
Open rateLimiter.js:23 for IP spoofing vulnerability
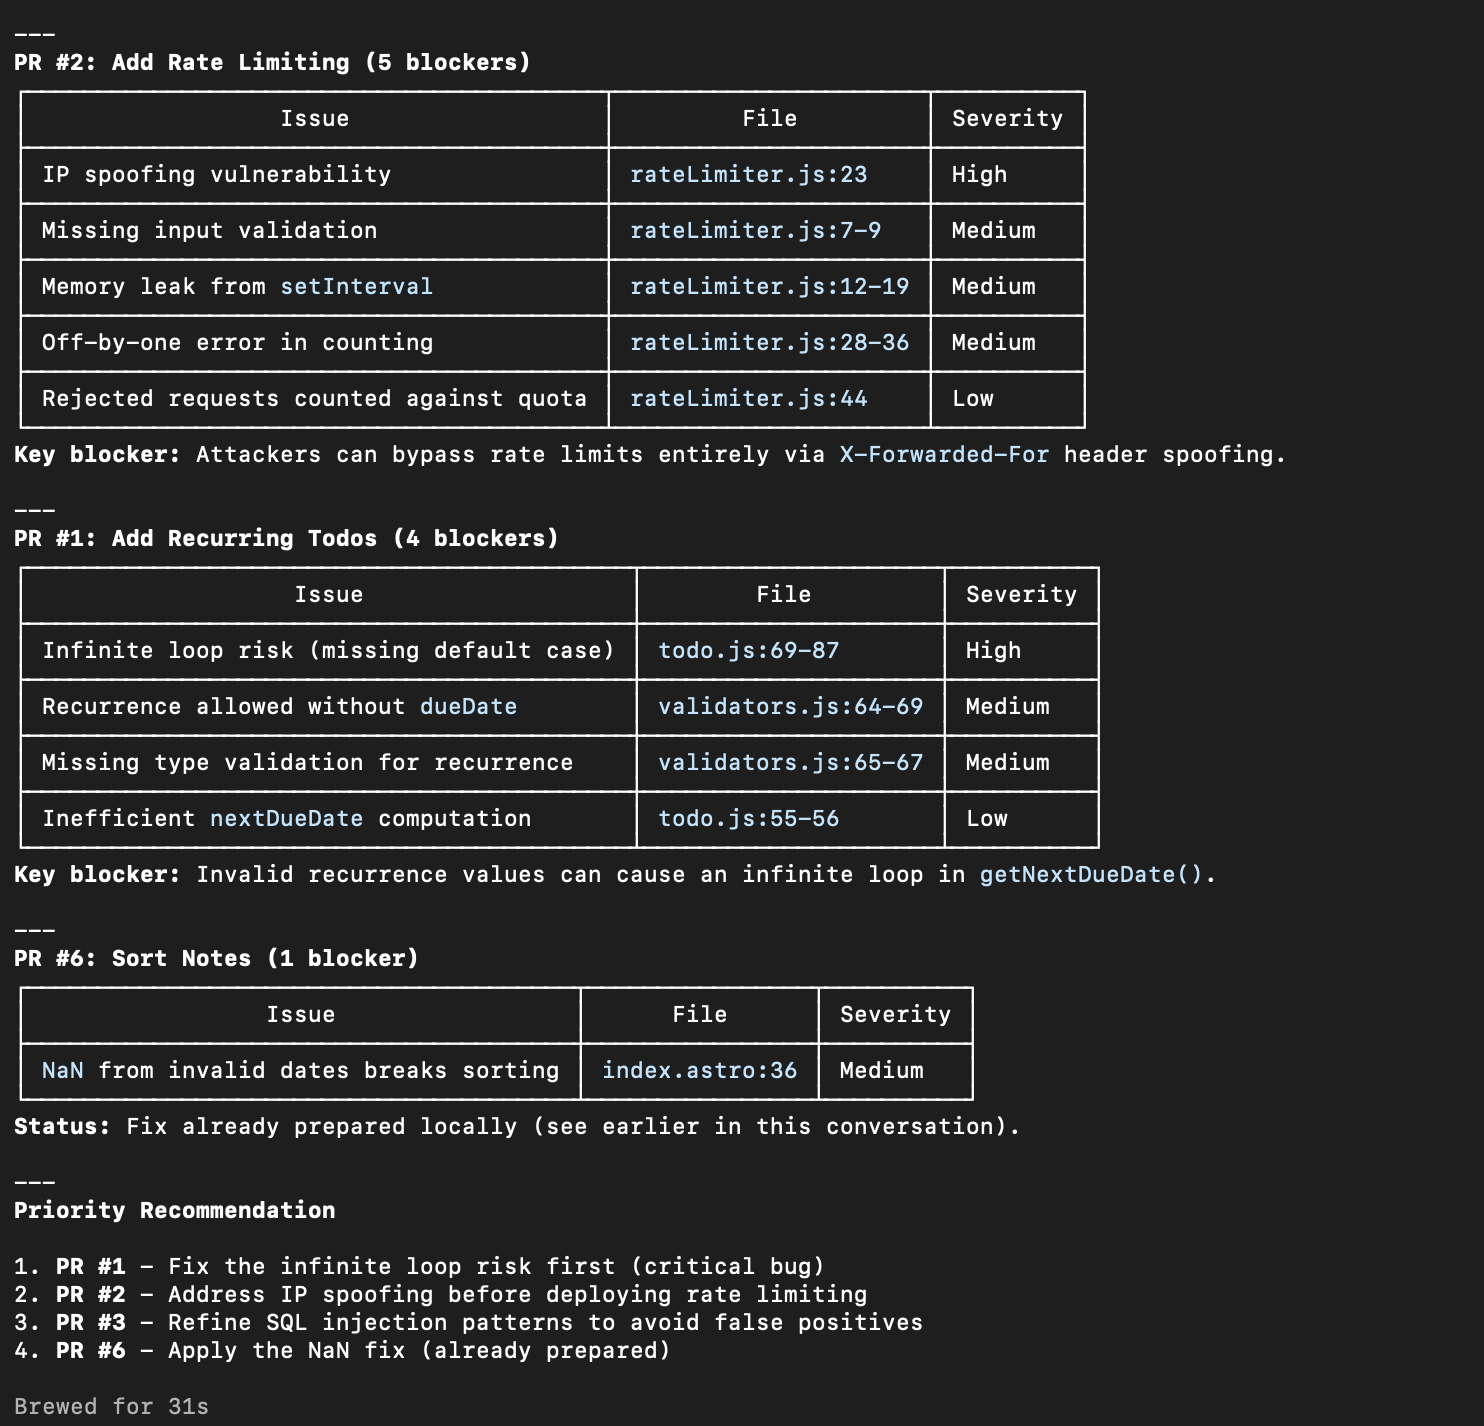pos(747,174)
